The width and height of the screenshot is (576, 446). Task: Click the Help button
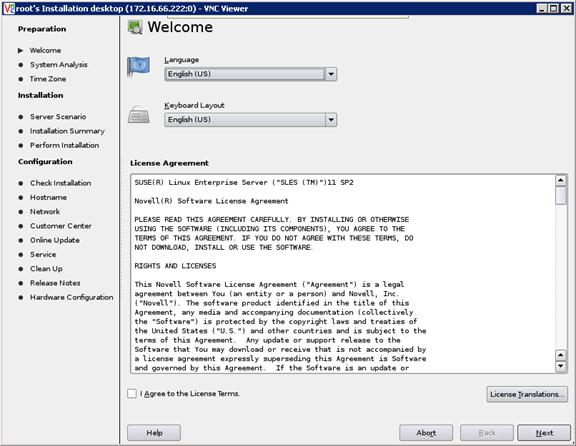(154, 433)
